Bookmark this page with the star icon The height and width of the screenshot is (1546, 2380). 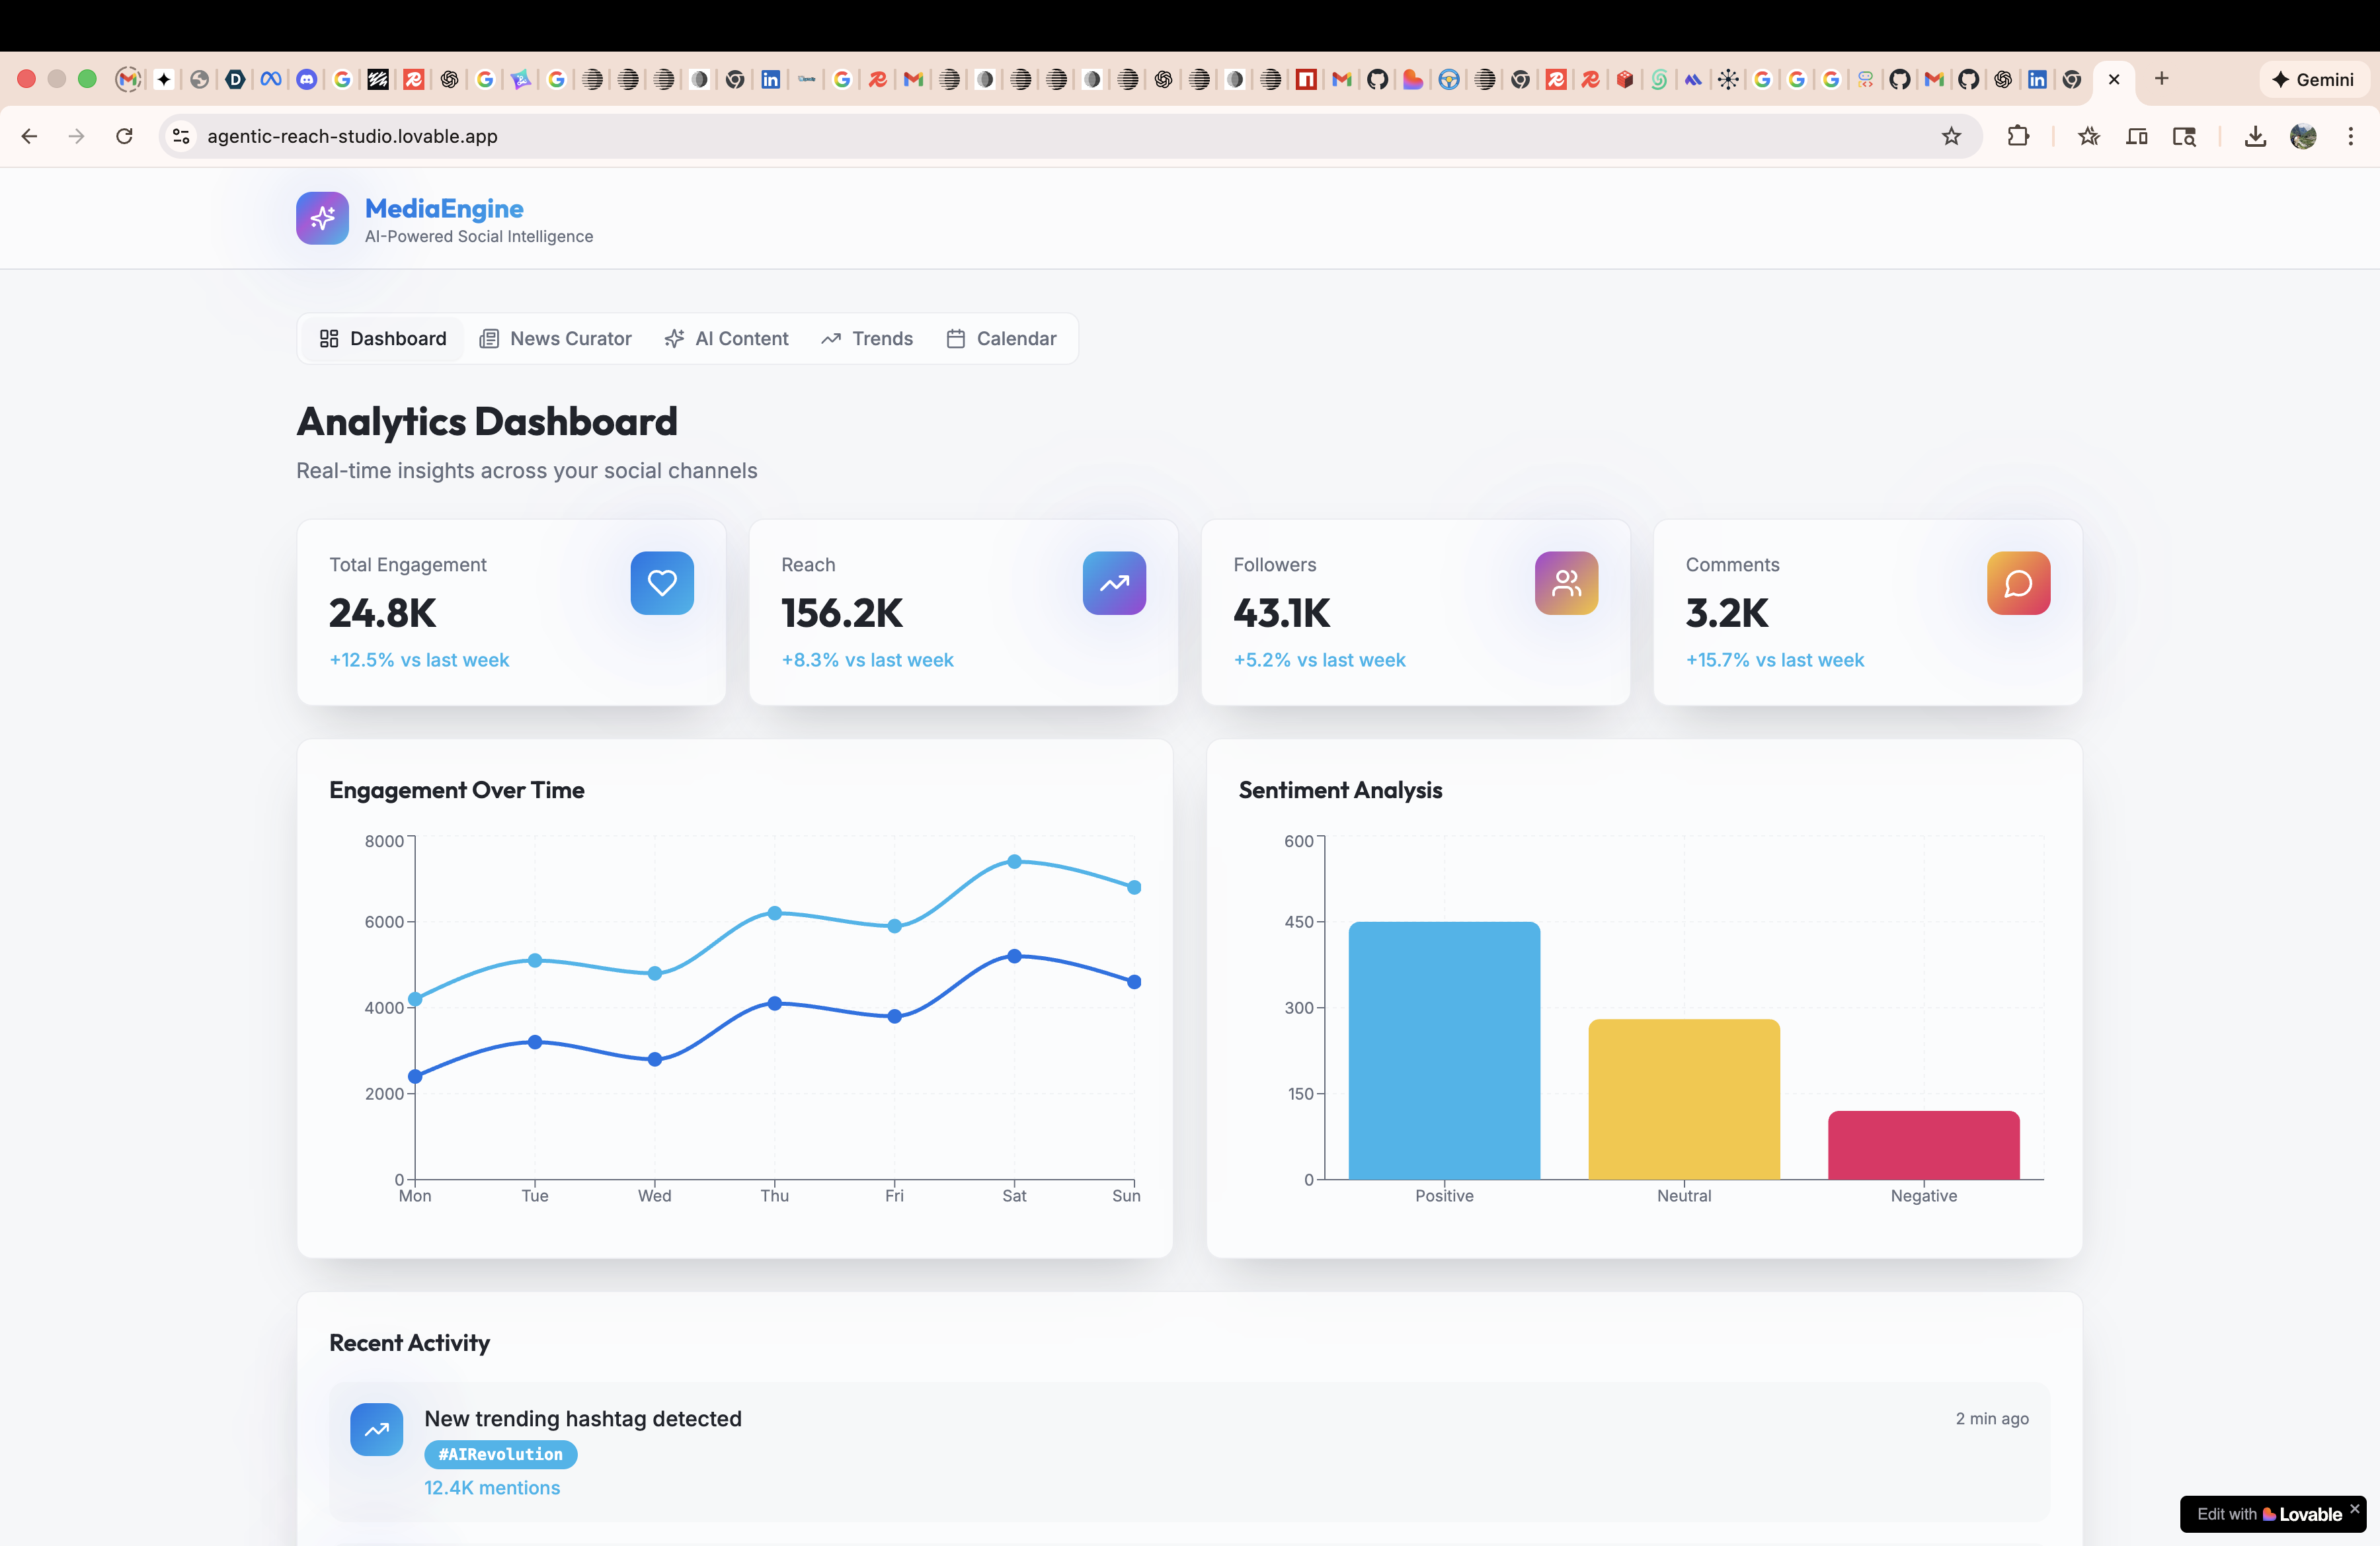(1951, 136)
